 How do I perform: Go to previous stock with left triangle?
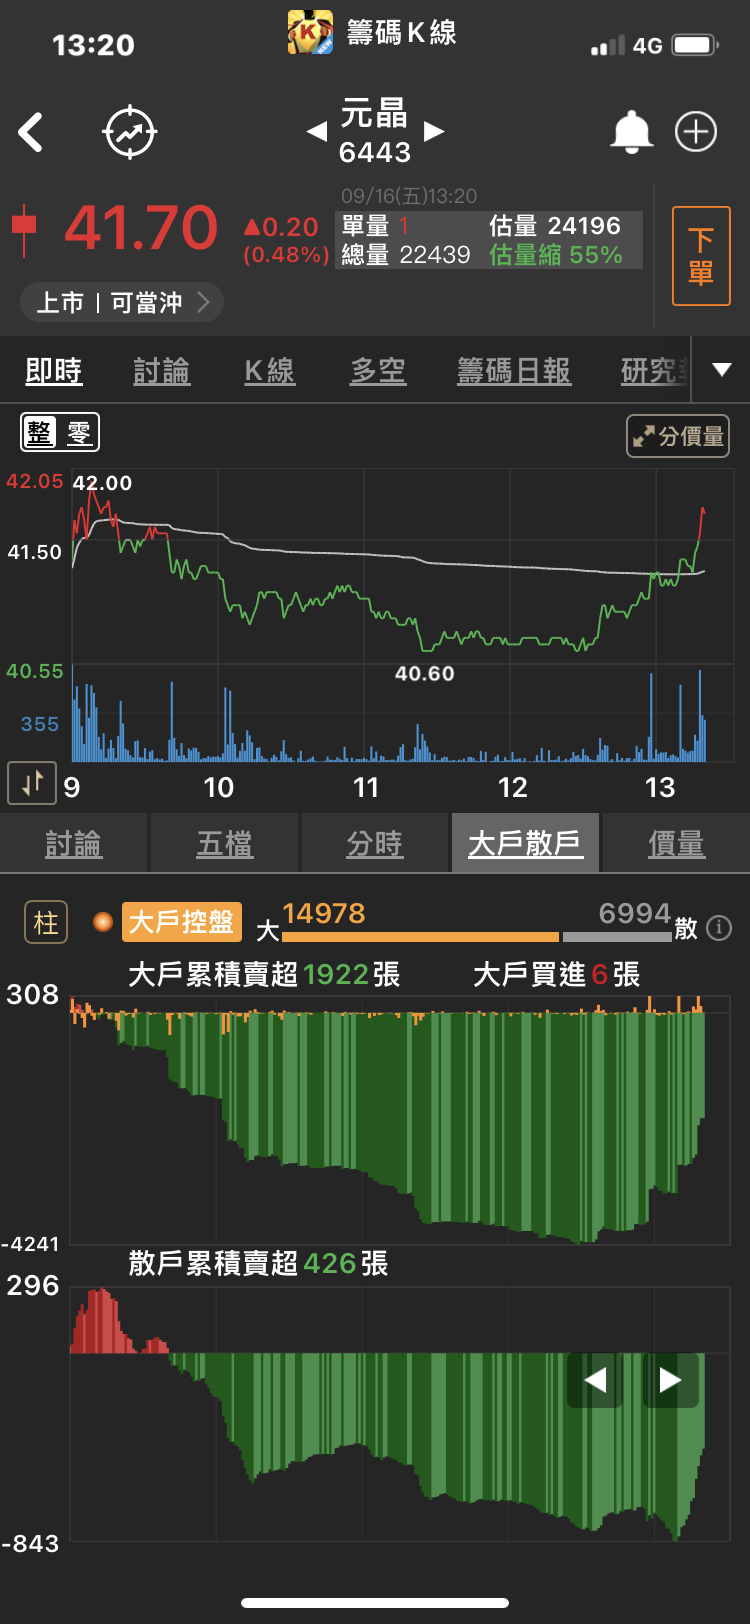tap(317, 132)
